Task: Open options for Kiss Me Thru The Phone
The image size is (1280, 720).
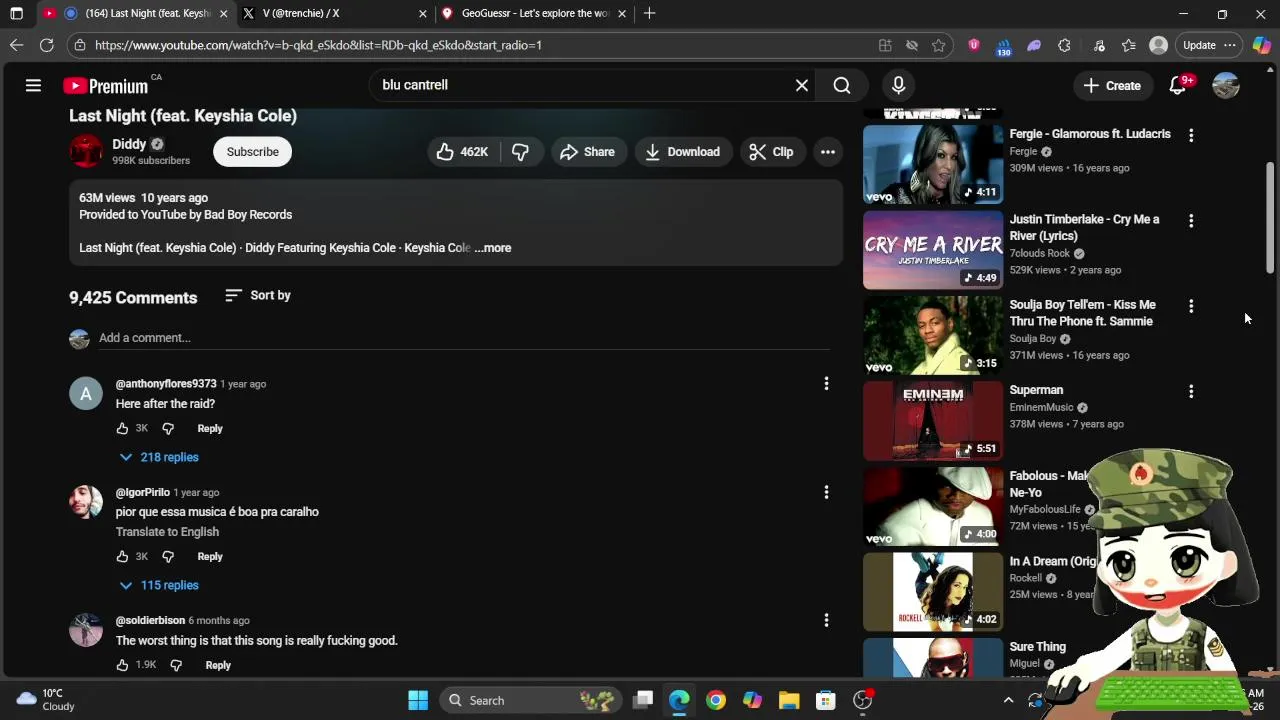Action: tap(1191, 305)
